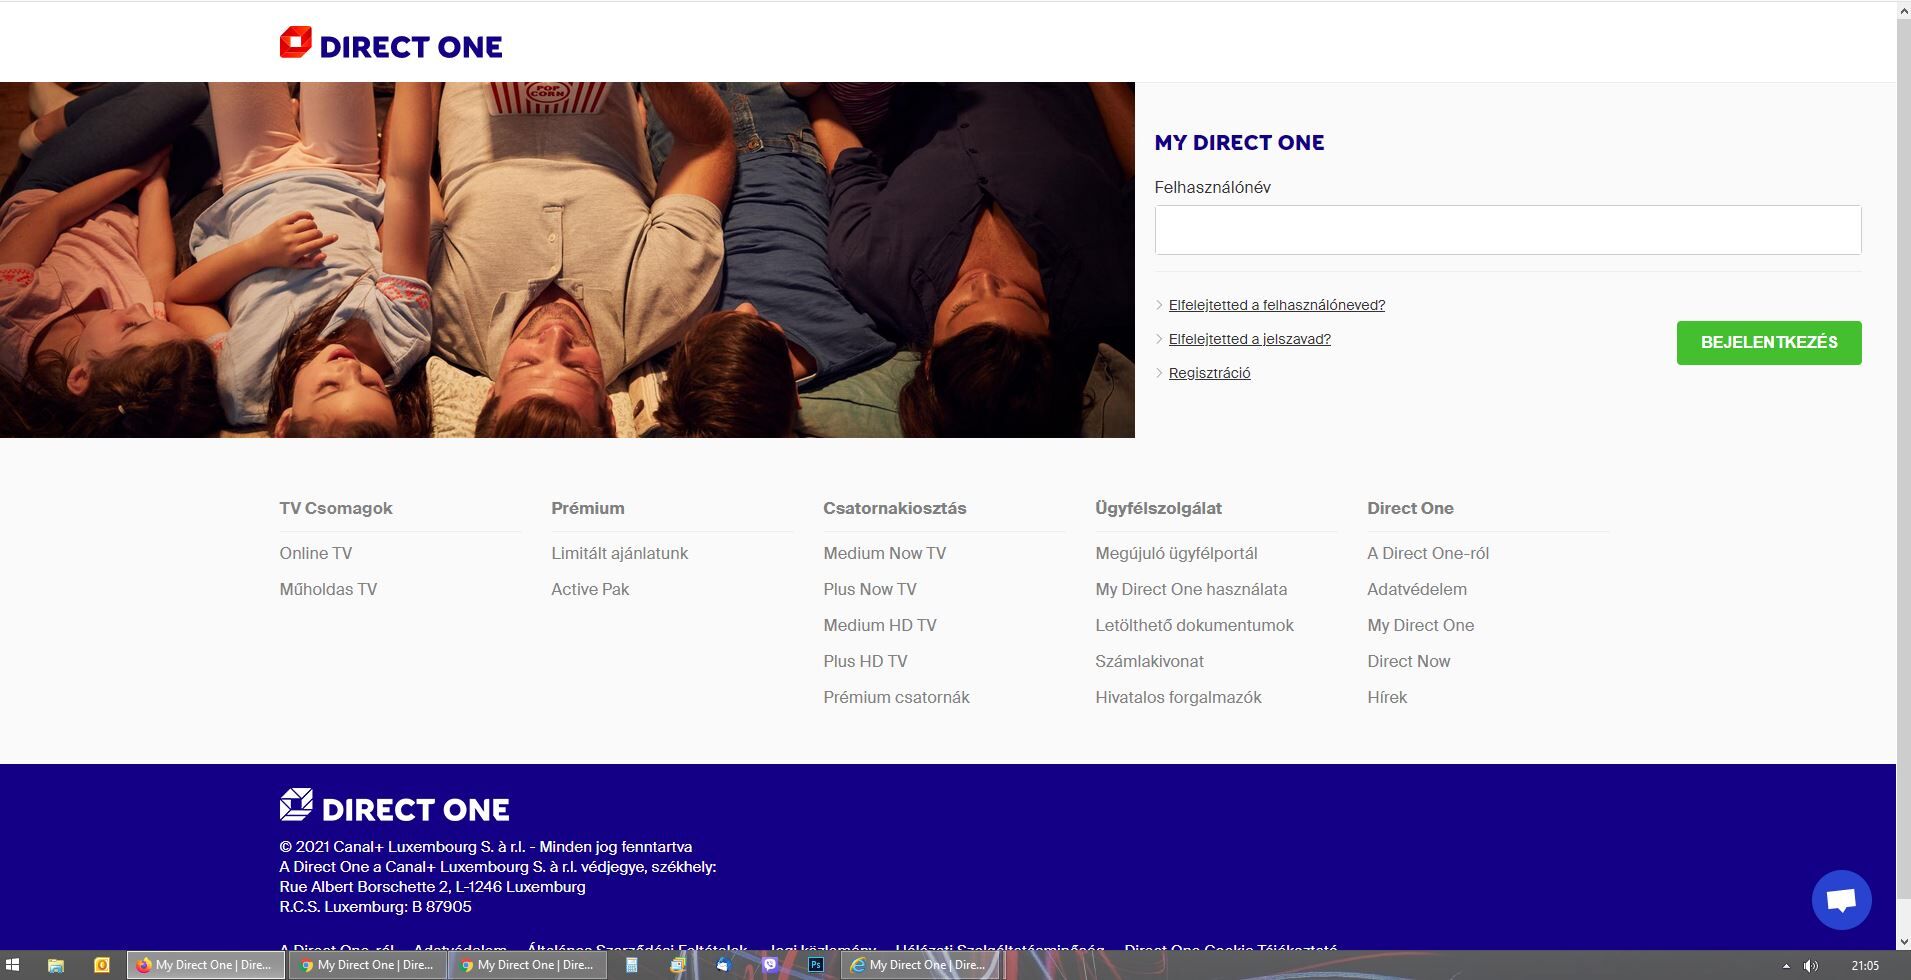Viewport: 1911px width, 980px height.
Task: Switch to the Firefox My Direct One window
Action: click(x=206, y=965)
